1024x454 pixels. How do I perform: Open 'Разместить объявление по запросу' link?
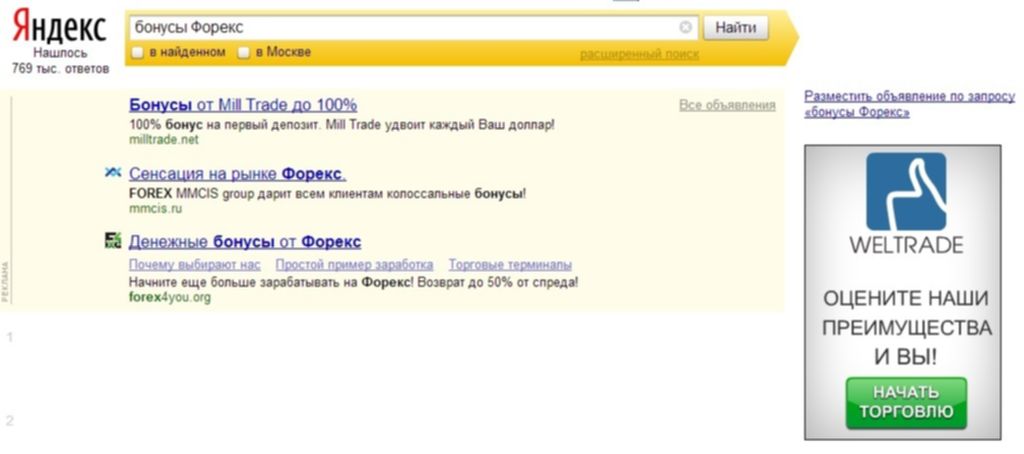coord(910,104)
